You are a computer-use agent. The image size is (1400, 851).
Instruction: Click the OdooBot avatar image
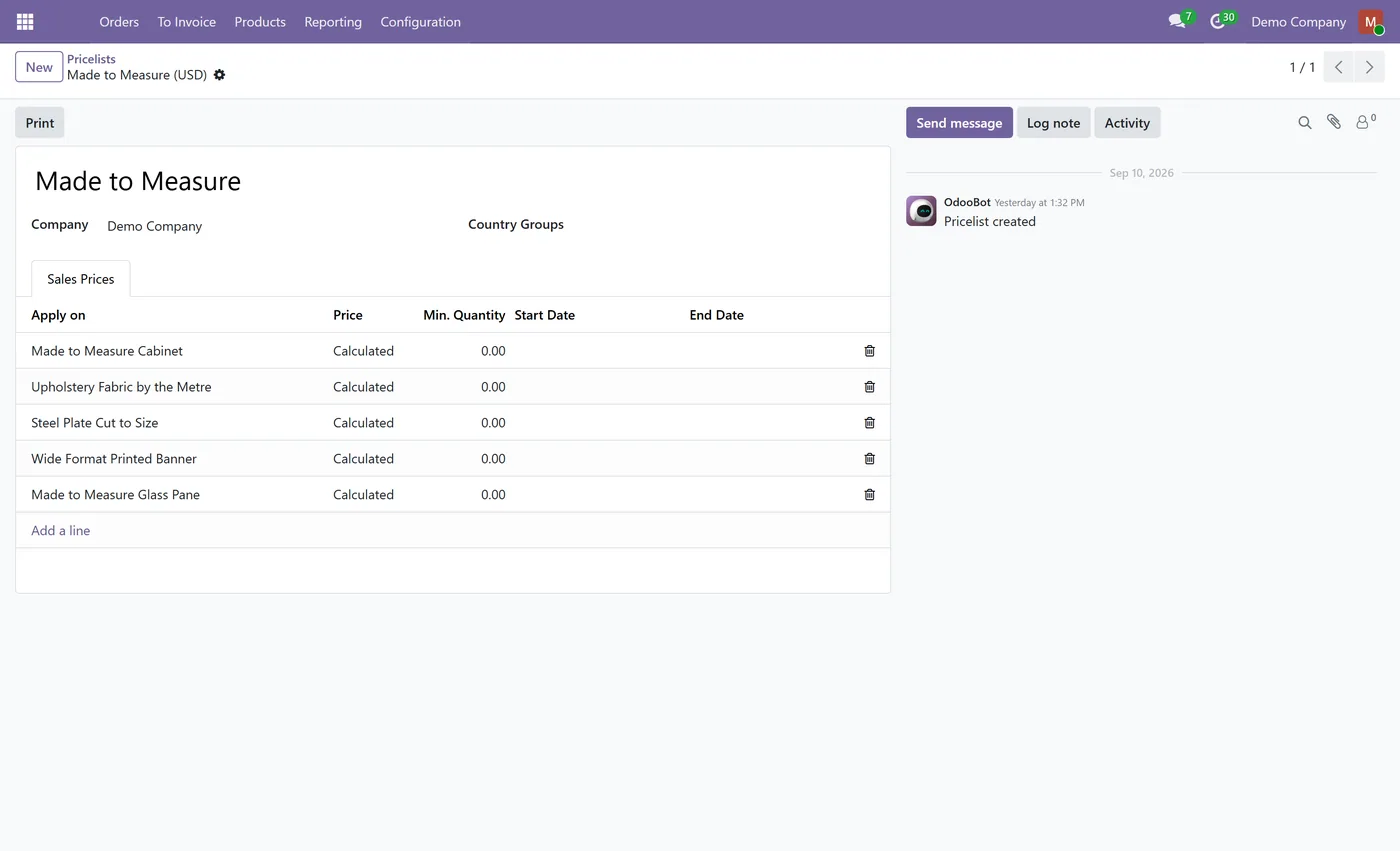[921, 211]
